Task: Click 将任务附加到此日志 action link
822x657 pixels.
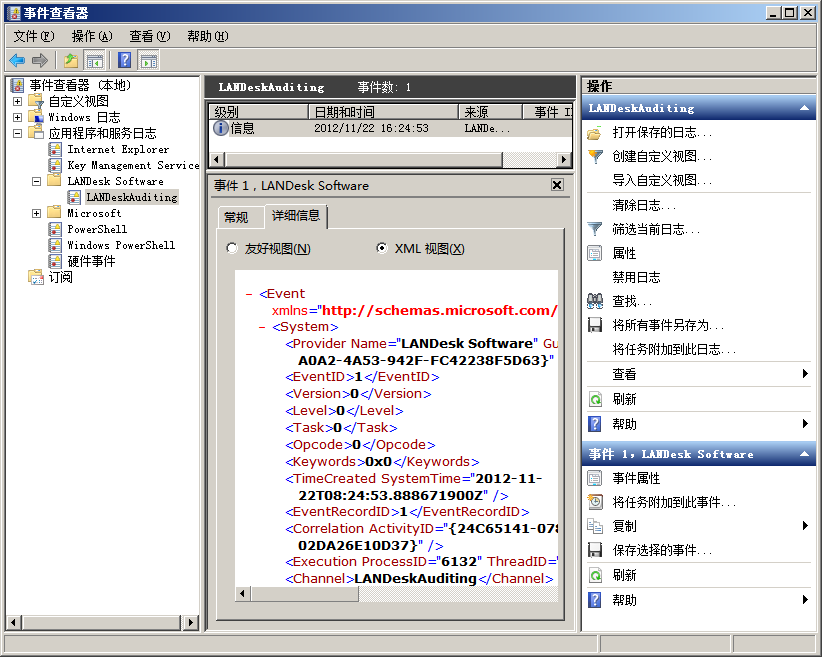Action: pyautogui.click(x=674, y=349)
